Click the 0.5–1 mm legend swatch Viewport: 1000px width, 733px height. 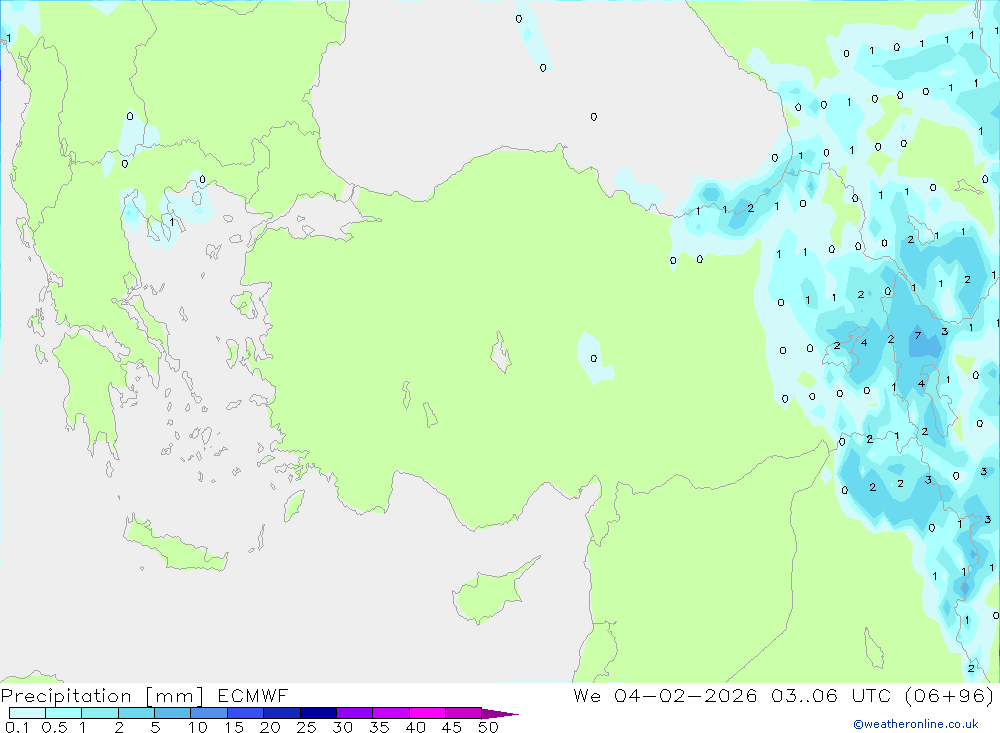click(64, 713)
